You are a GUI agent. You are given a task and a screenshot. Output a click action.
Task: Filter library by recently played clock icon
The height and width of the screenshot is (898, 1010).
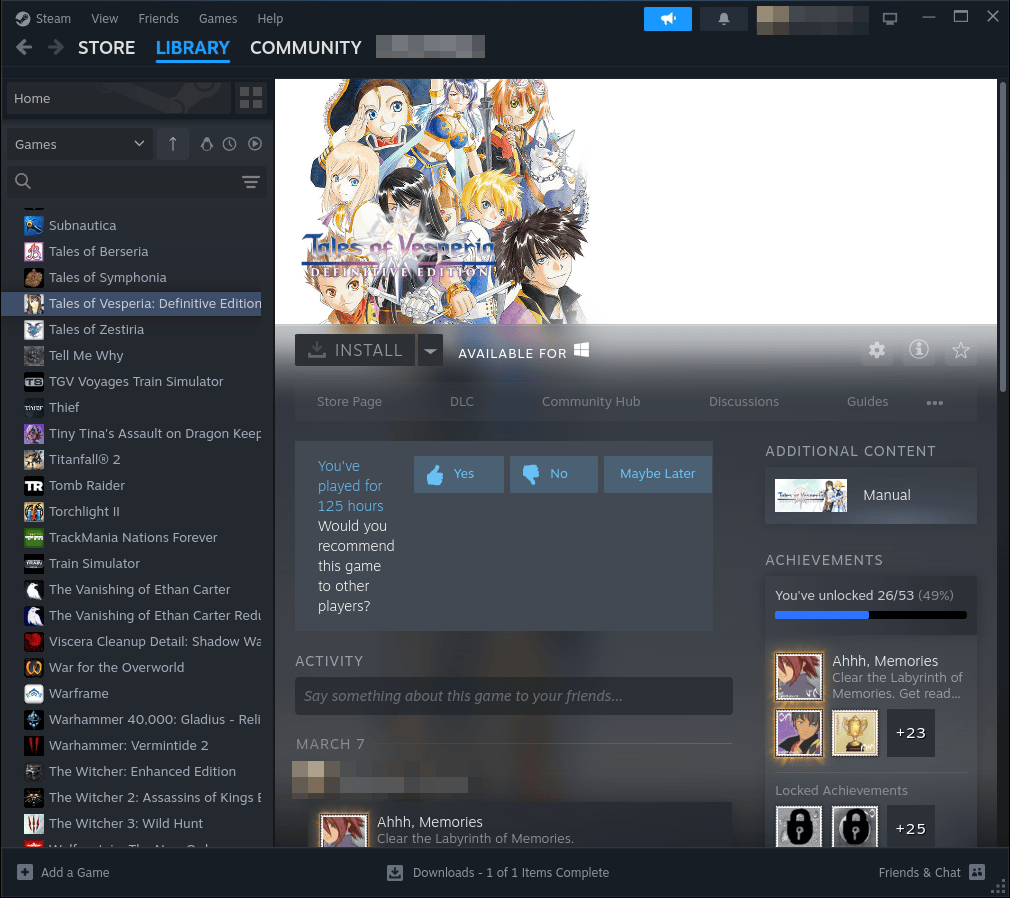pyautogui.click(x=229, y=144)
